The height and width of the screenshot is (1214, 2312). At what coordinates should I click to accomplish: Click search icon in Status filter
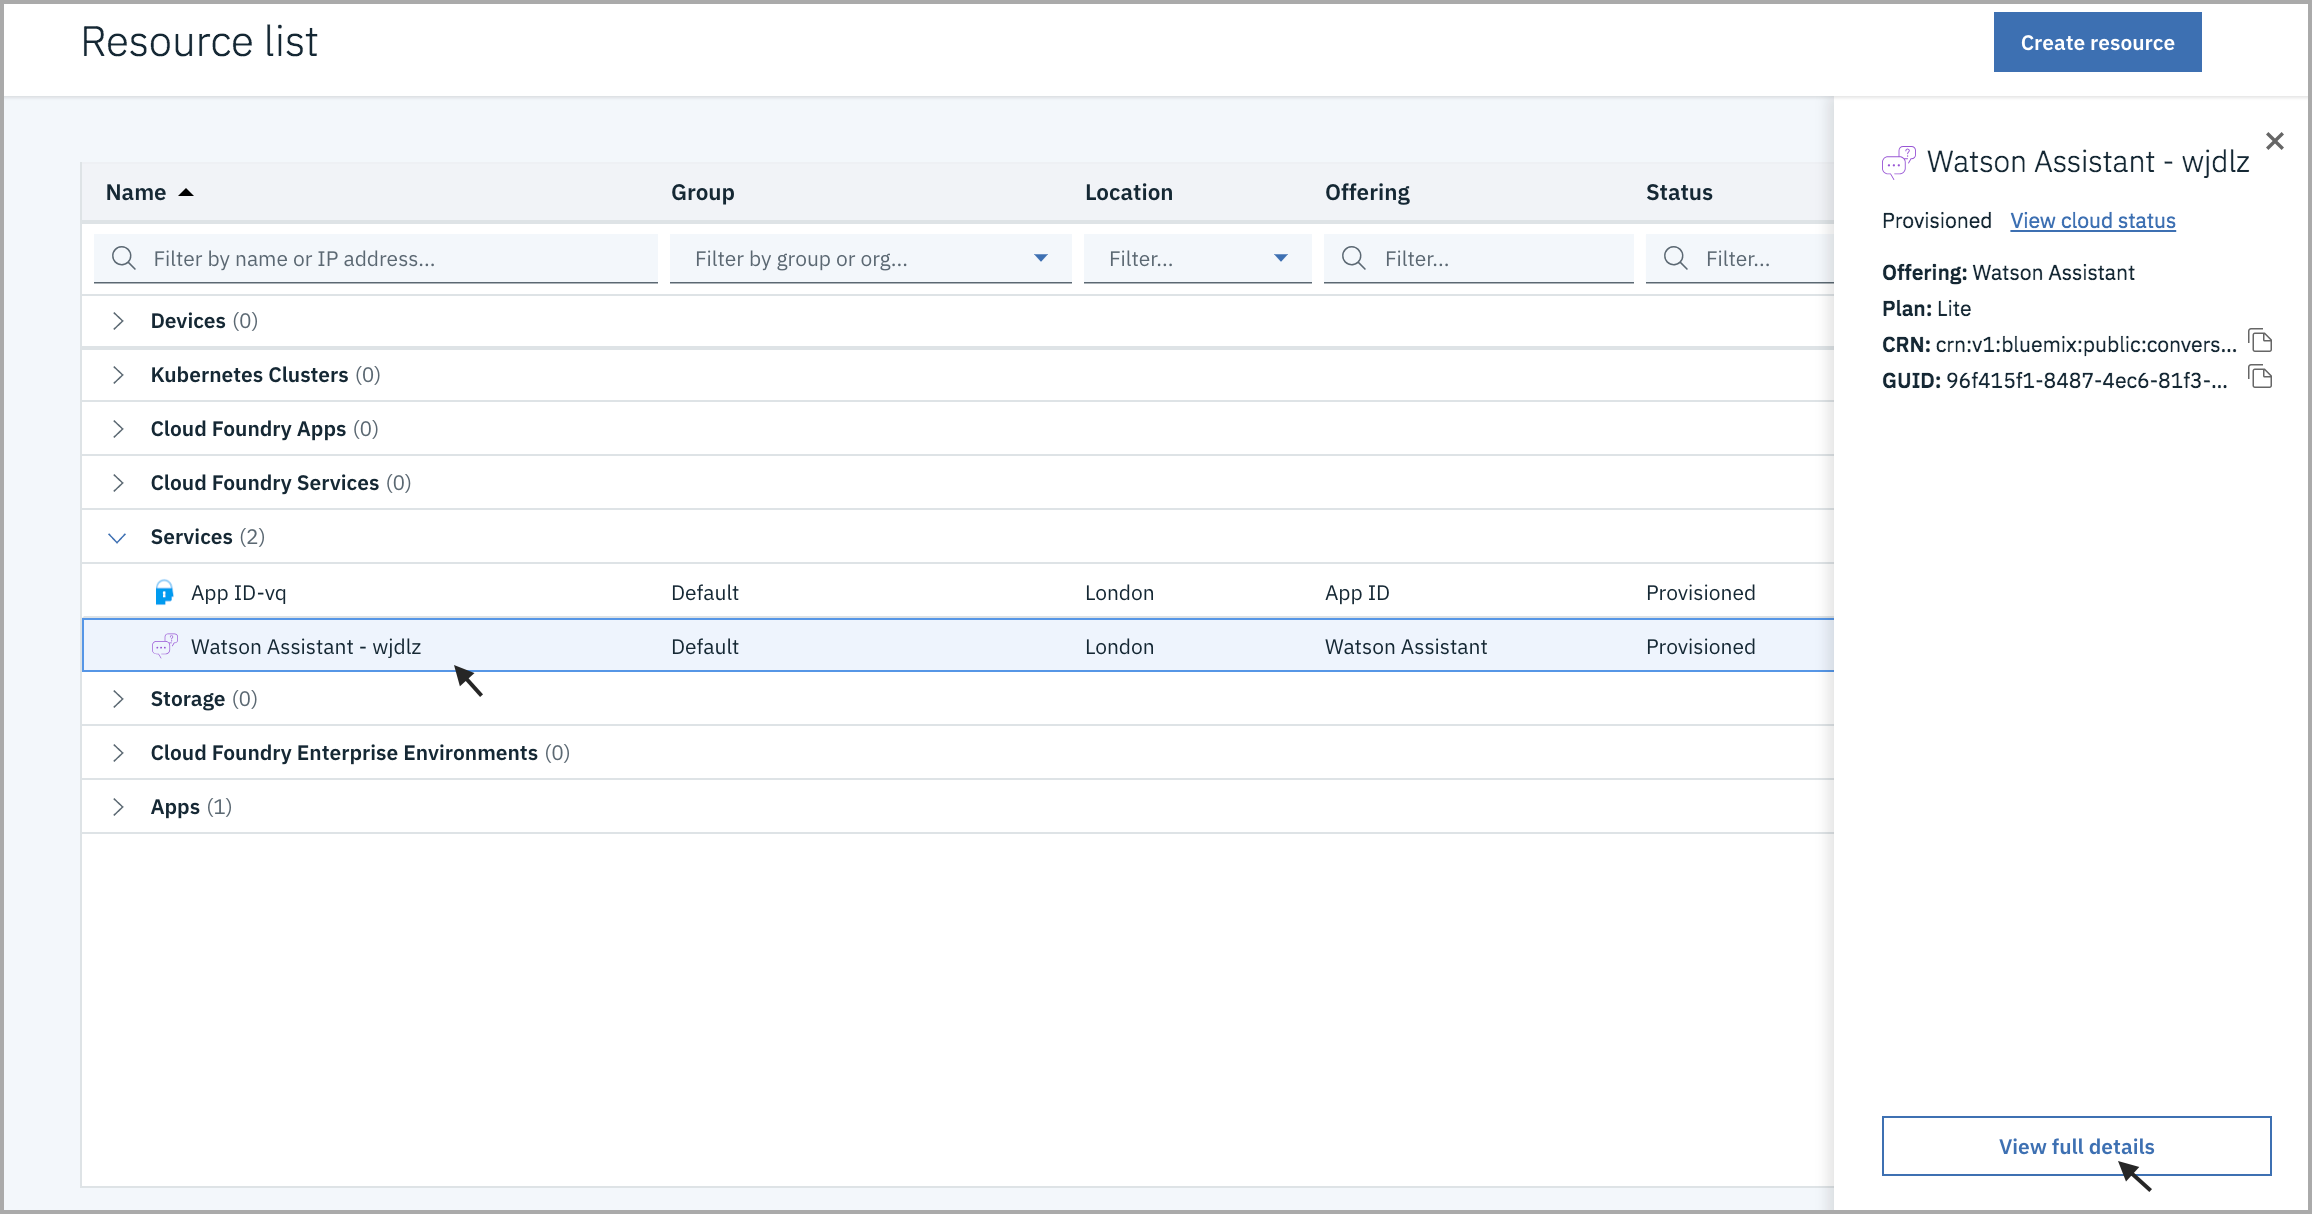point(1675,258)
